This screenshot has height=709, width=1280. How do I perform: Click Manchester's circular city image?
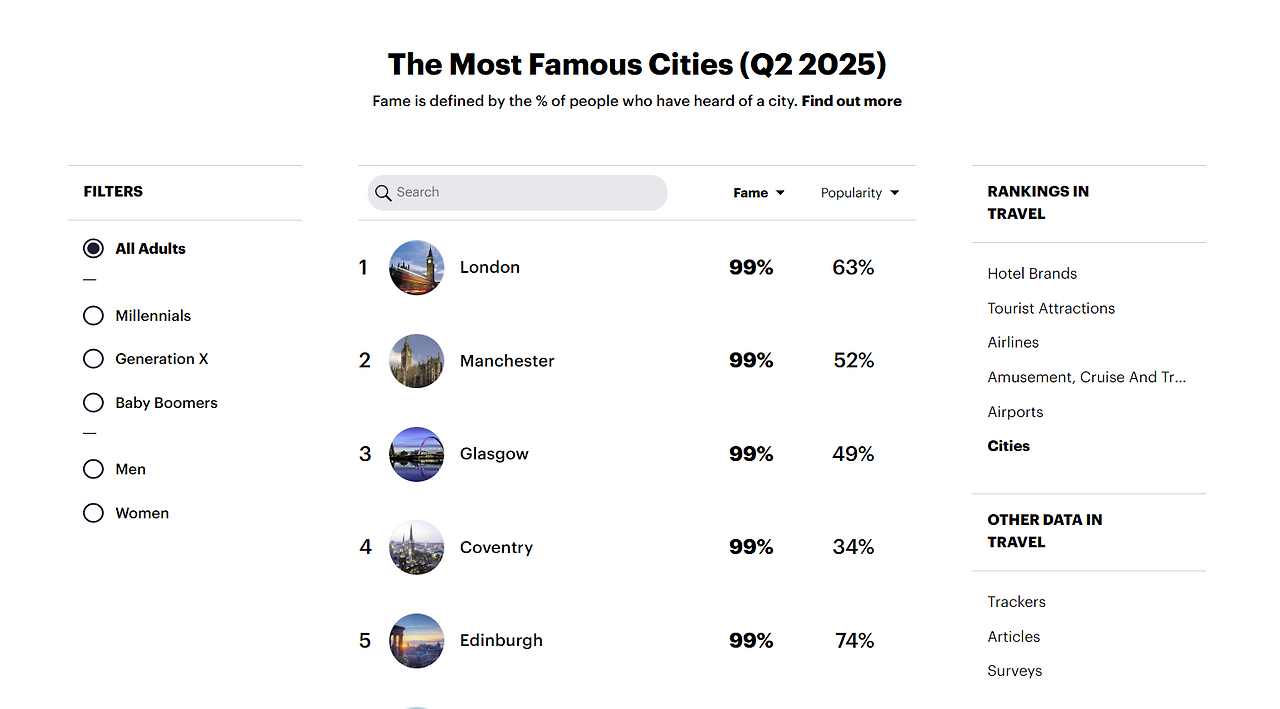pyautogui.click(x=416, y=361)
